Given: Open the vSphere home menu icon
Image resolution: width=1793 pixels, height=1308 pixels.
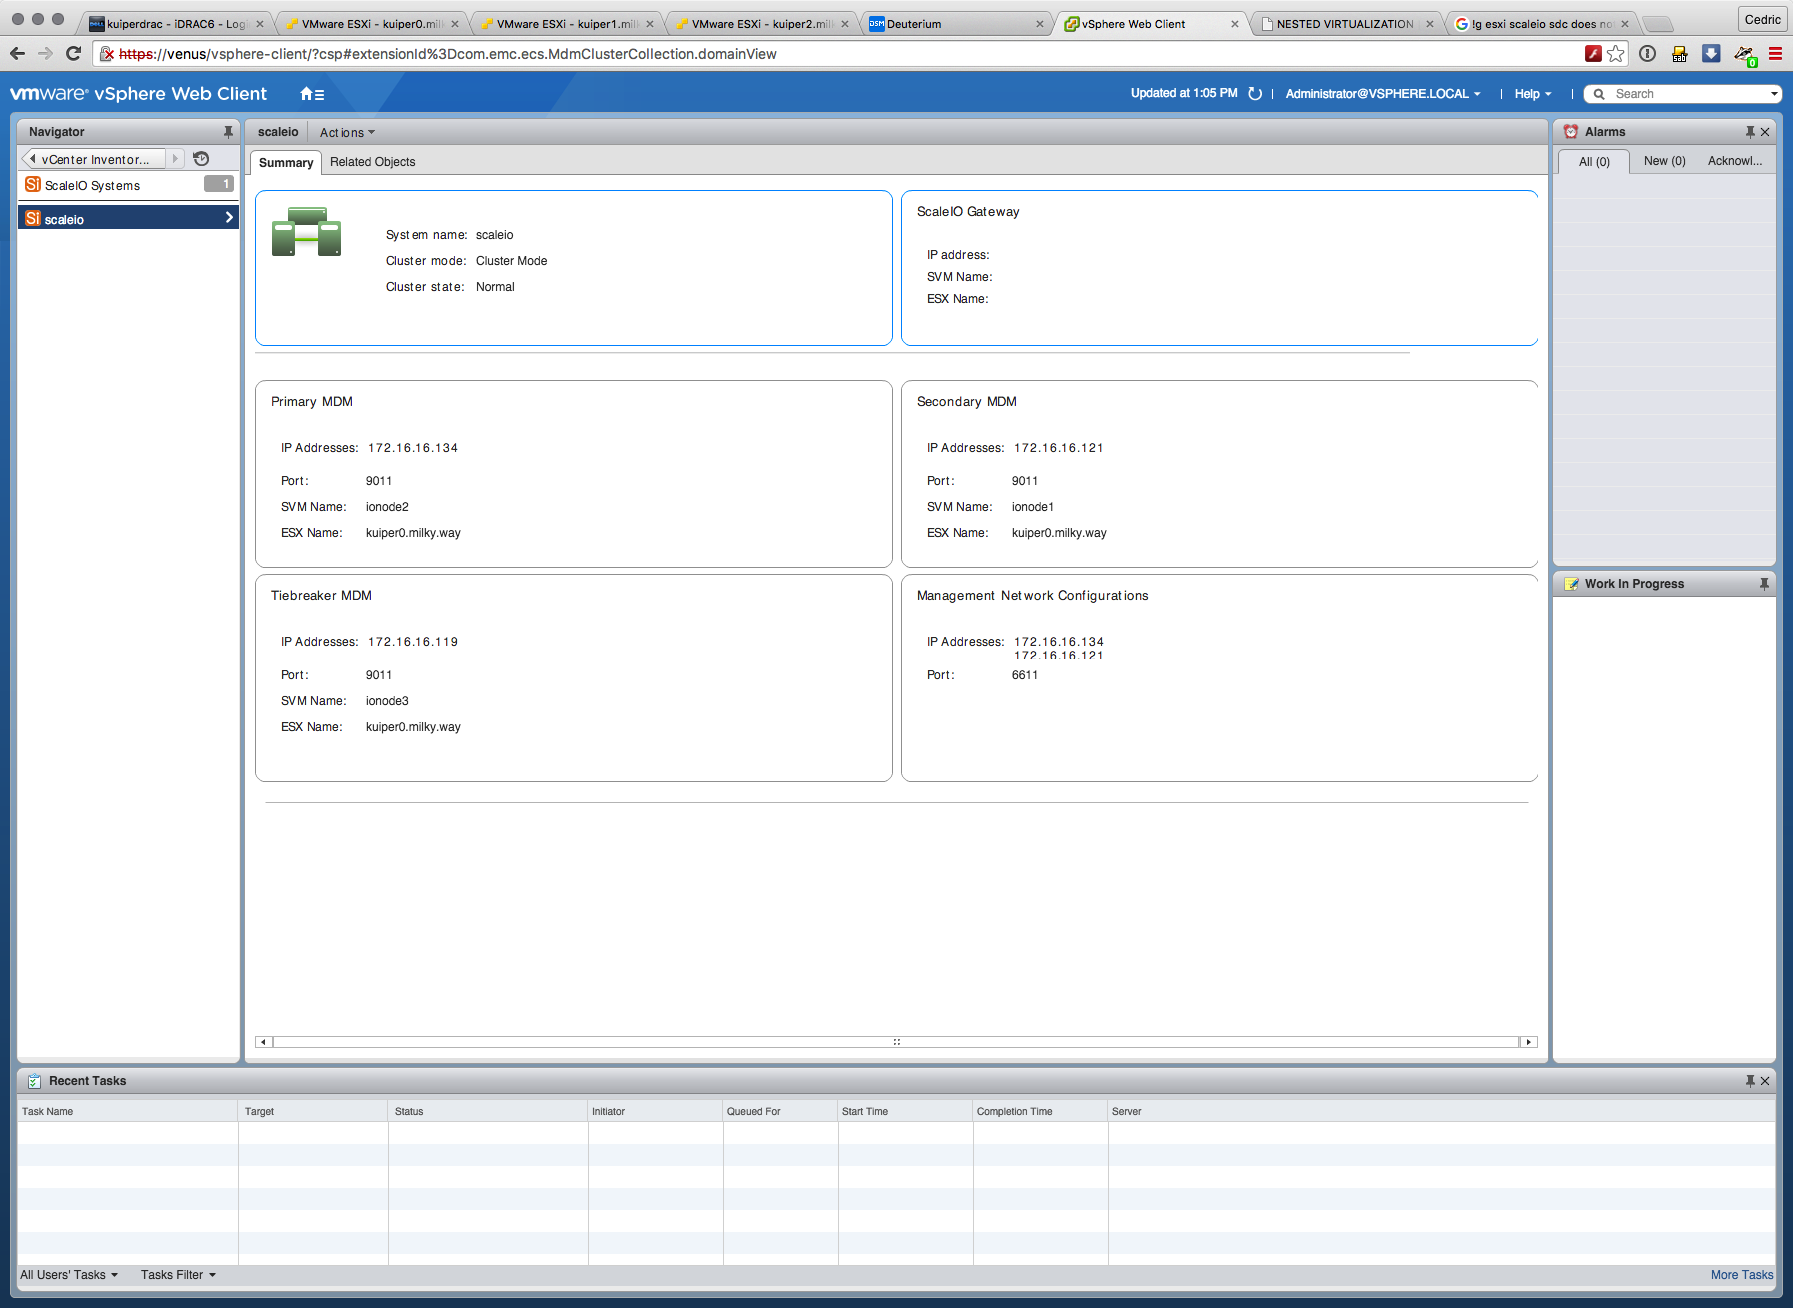Looking at the screenshot, I should tap(312, 94).
